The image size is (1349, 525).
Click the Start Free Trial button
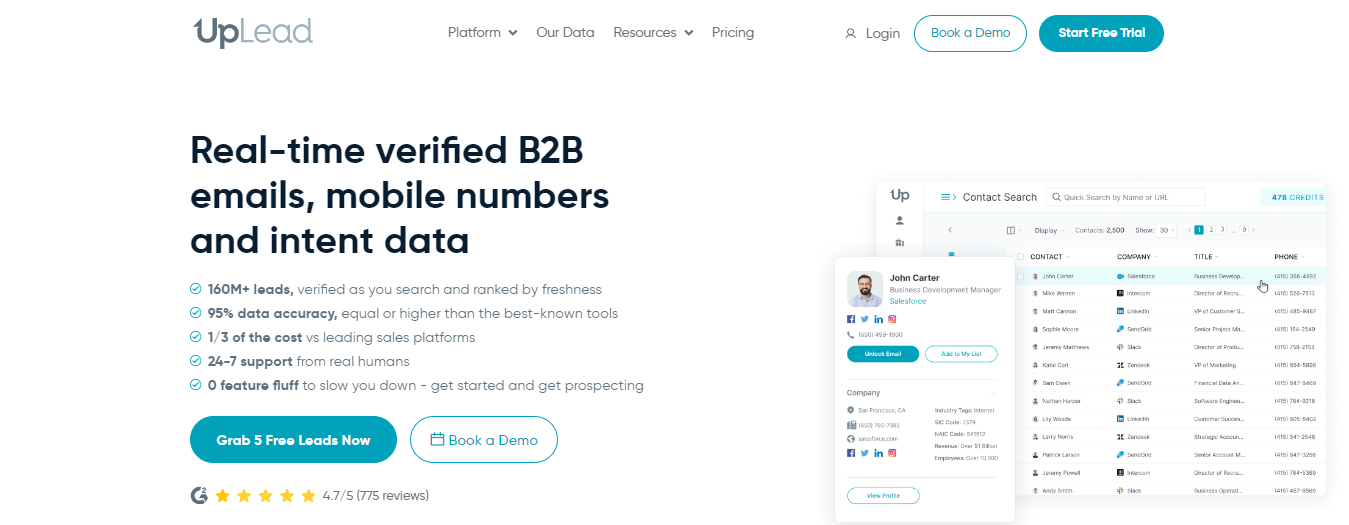(1101, 33)
